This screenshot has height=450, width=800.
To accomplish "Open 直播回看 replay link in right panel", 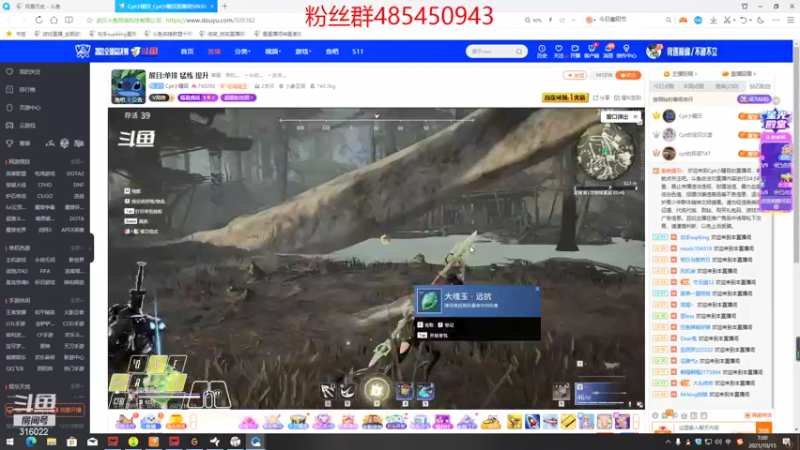I will pyautogui.click(x=739, y=74).
